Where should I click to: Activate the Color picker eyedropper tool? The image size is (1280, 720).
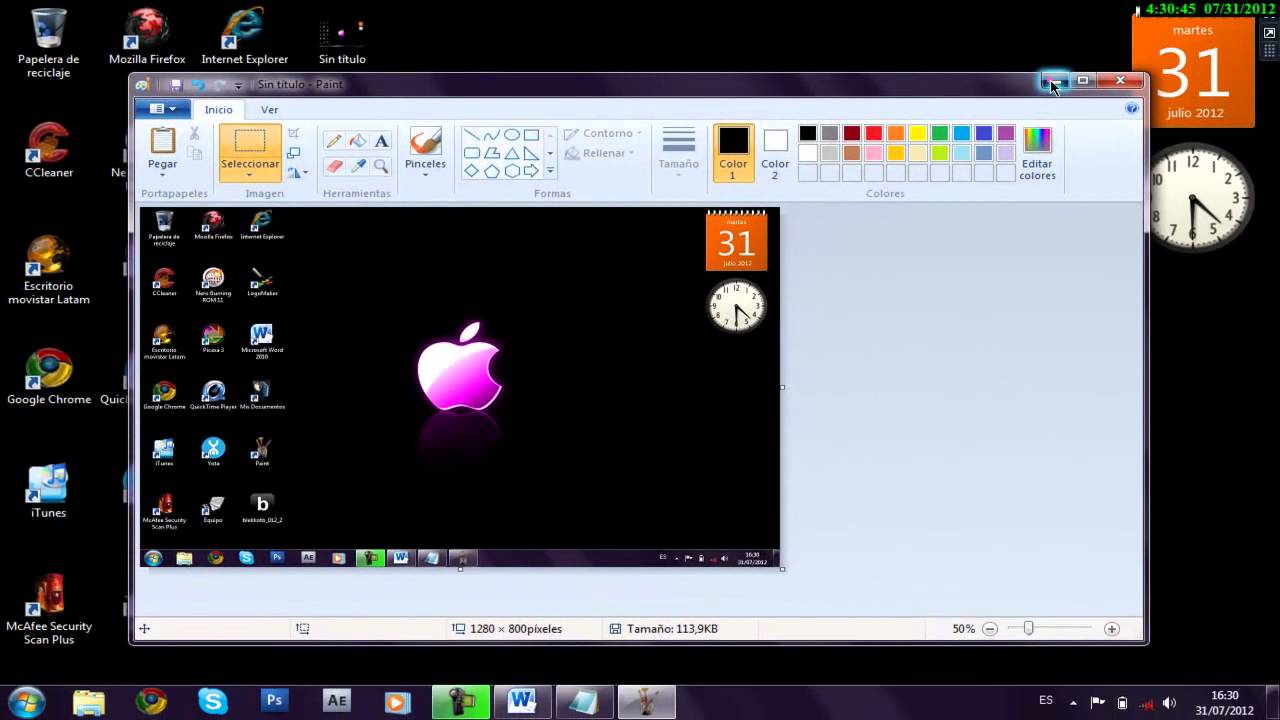[x=358, y=166]
